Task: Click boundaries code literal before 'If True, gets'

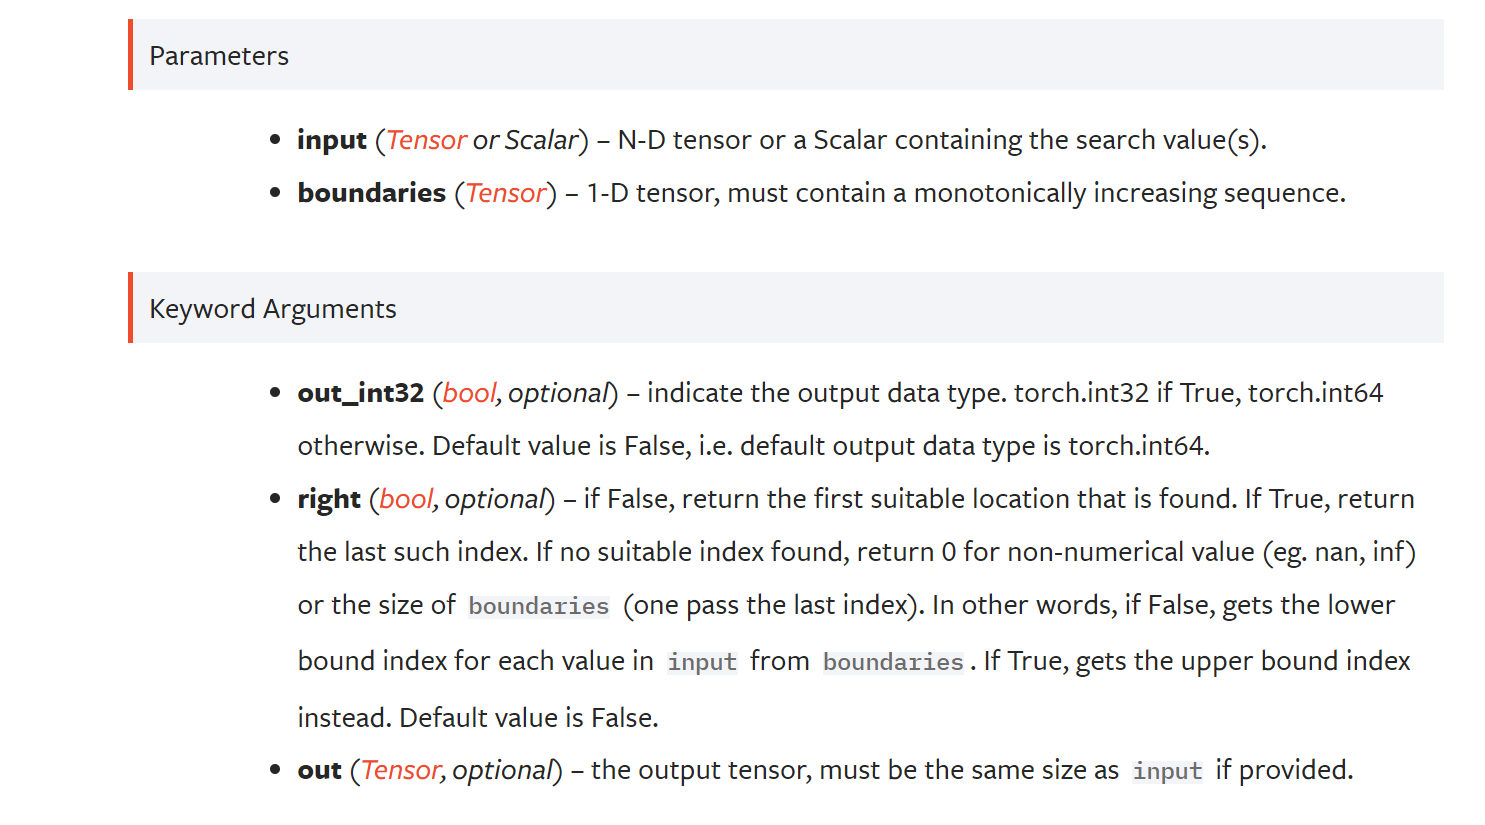Action: click(893, 662)
